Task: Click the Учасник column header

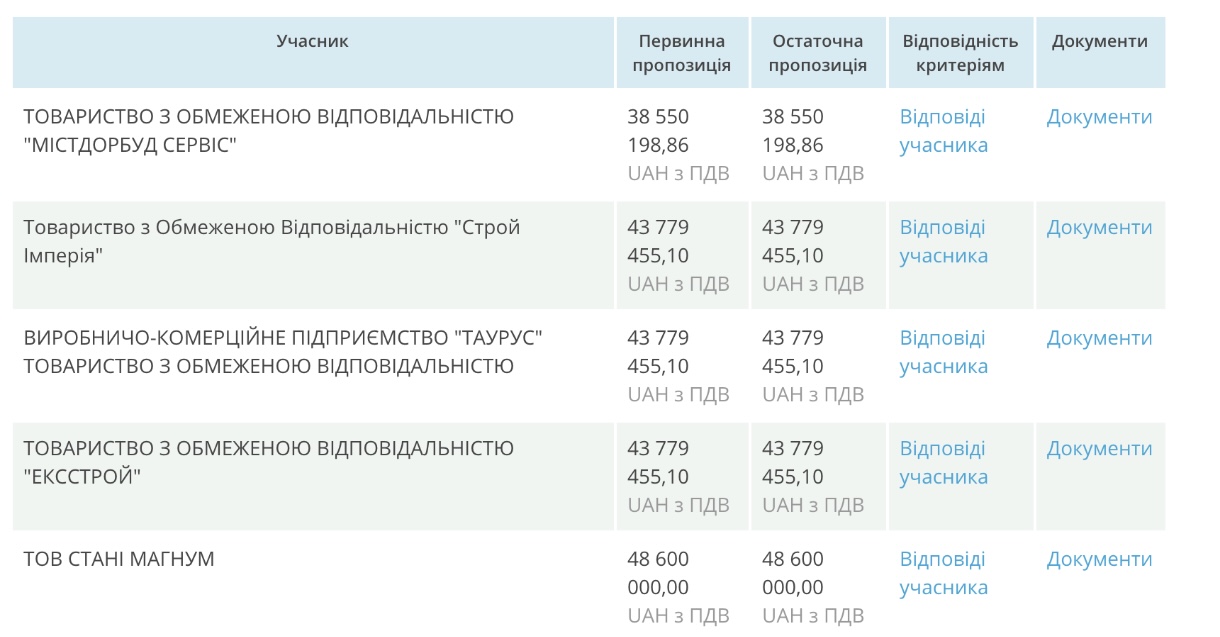Action: (313, 42)
